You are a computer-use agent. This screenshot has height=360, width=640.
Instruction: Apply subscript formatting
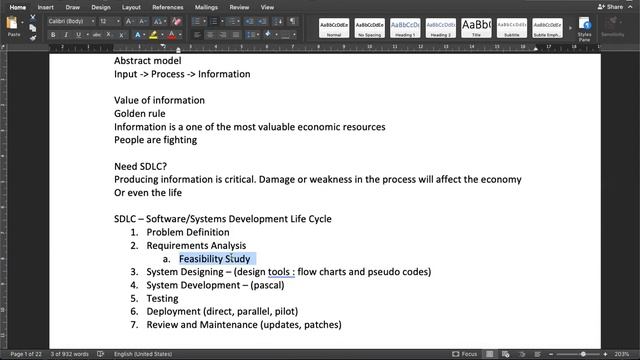coord(109,35)
